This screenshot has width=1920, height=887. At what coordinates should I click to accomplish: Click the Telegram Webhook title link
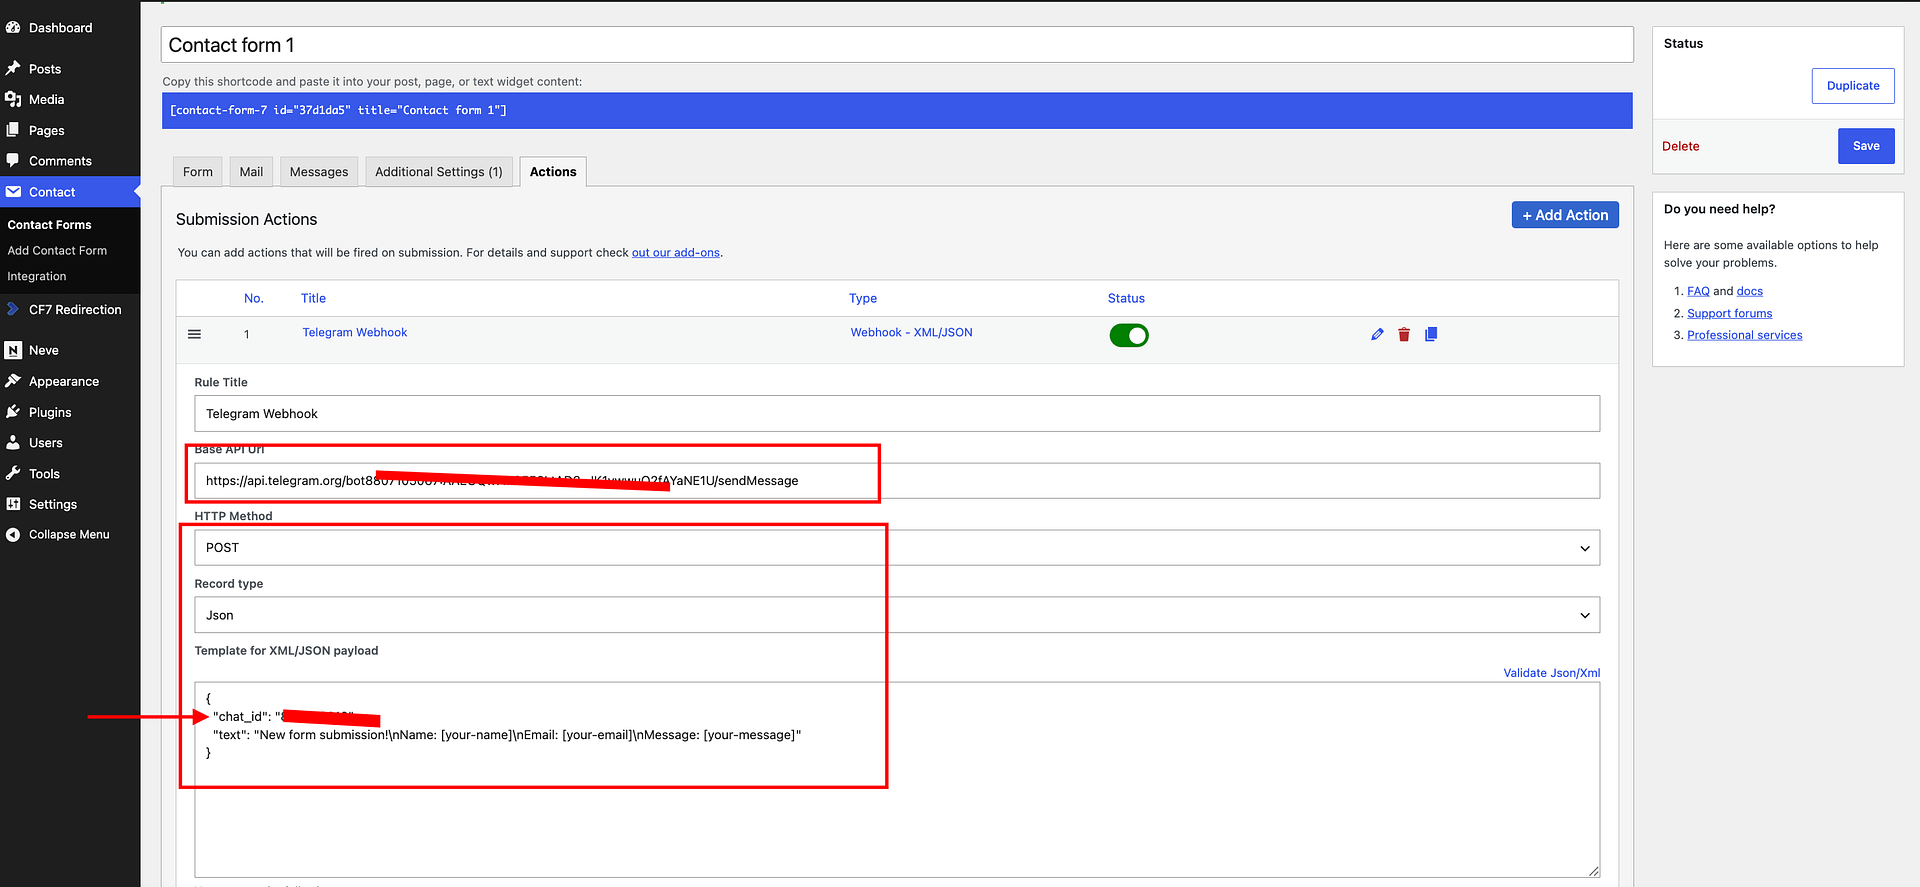pos(355,332)
